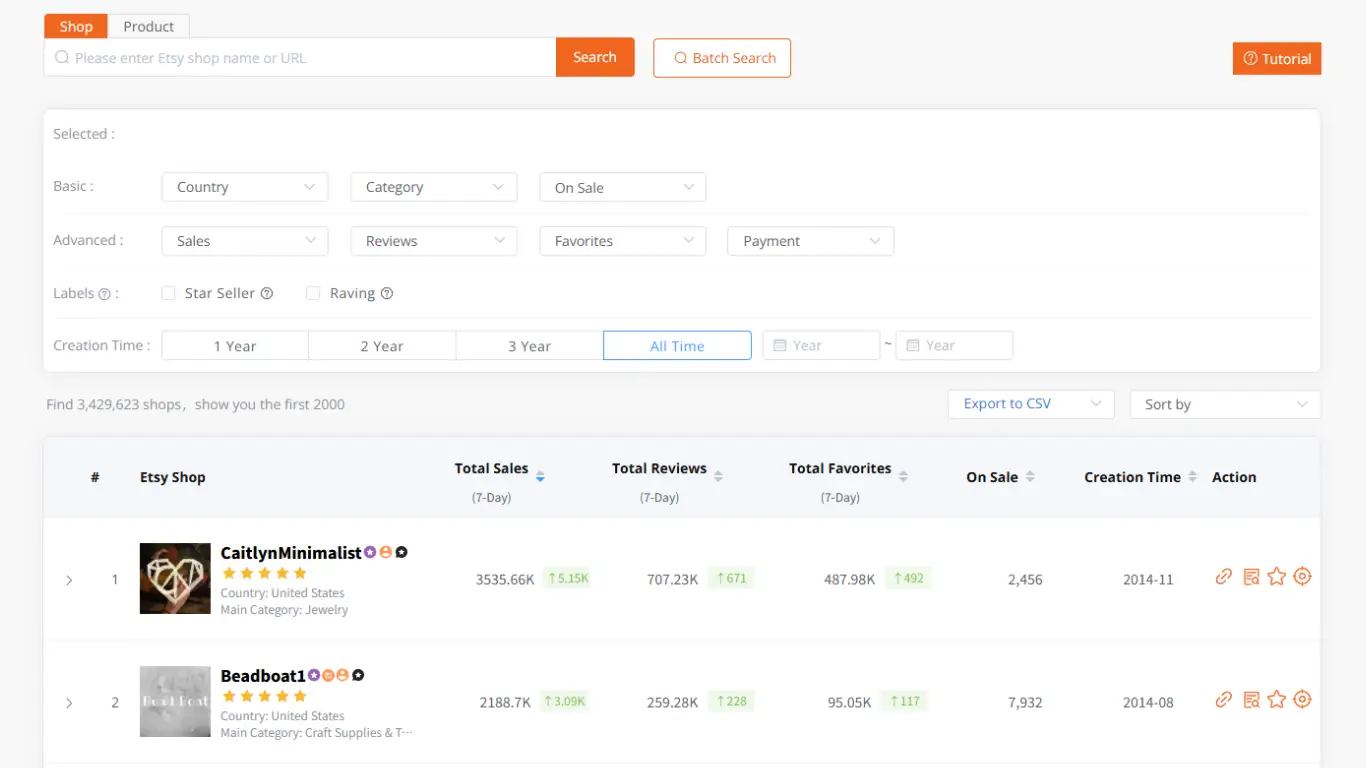Viewport: 1366px width, 768px height.
Task: Click the analysis report icon for CaitlynMinimalist
Action: click(1250, 577)
